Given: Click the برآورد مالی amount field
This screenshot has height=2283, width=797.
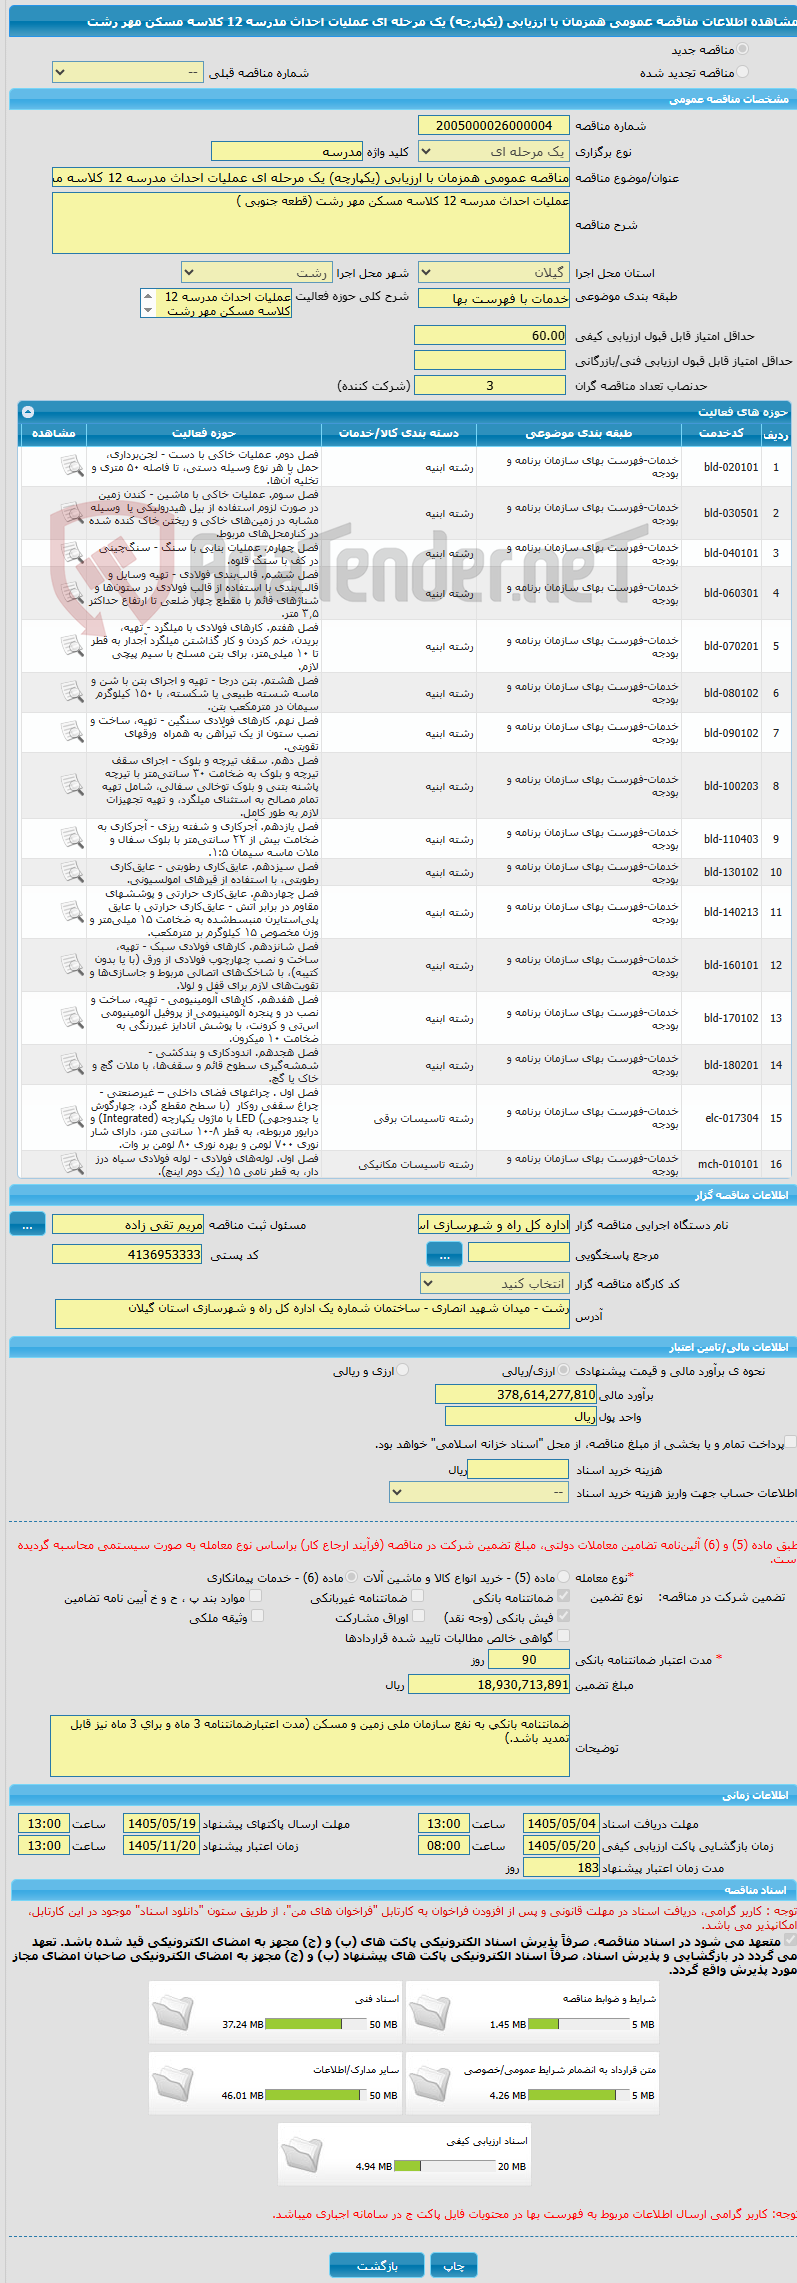Looking at the screenshot, I should point(516,1394).
